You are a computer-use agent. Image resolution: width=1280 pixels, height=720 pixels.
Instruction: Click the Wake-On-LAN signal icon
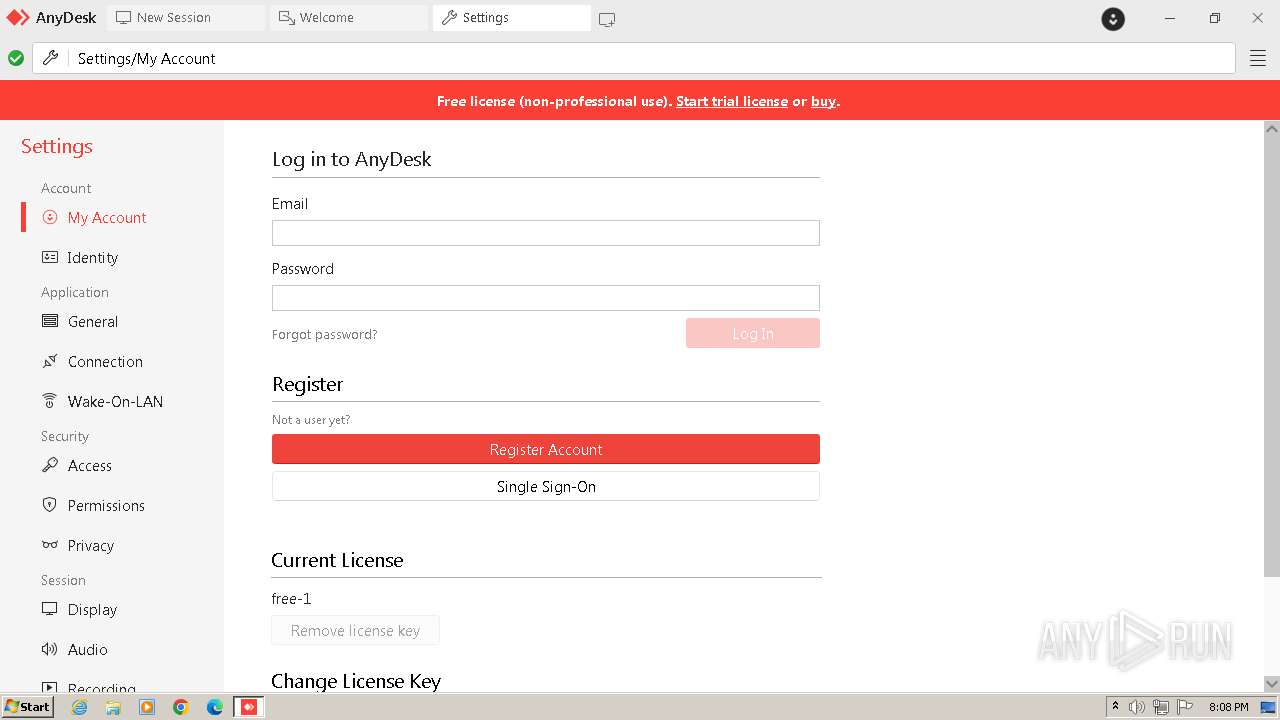coord(50,401)
